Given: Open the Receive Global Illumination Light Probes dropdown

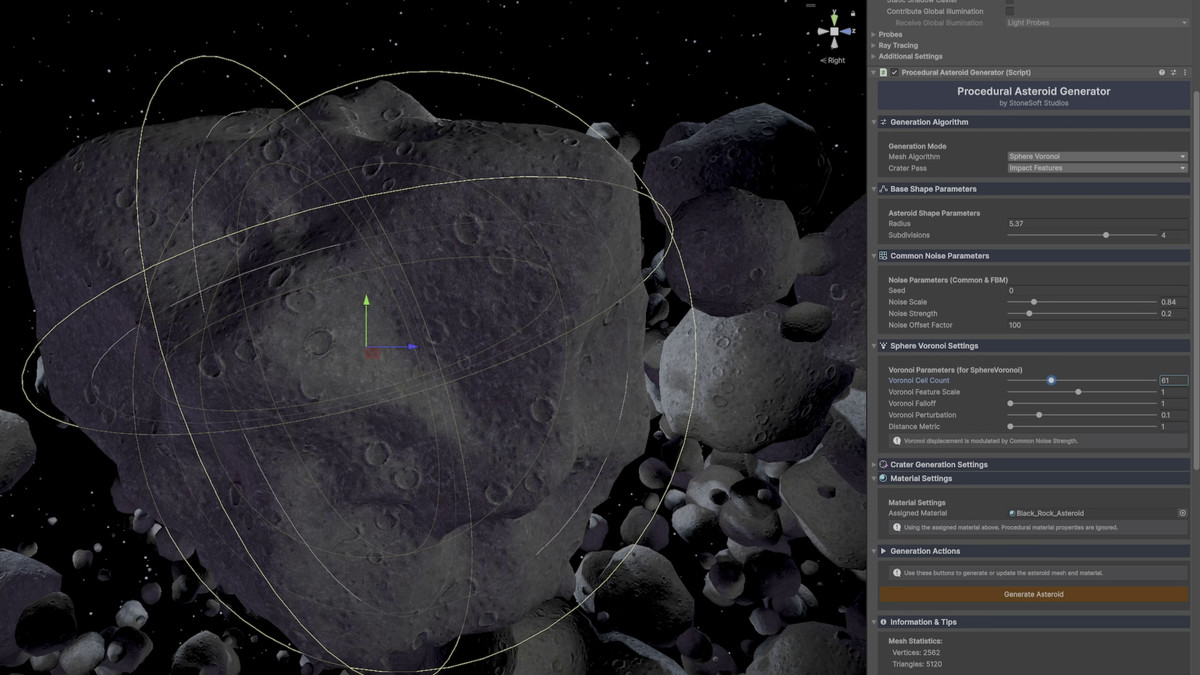Looking at the screenshot, I should [x=1097, y=22].
